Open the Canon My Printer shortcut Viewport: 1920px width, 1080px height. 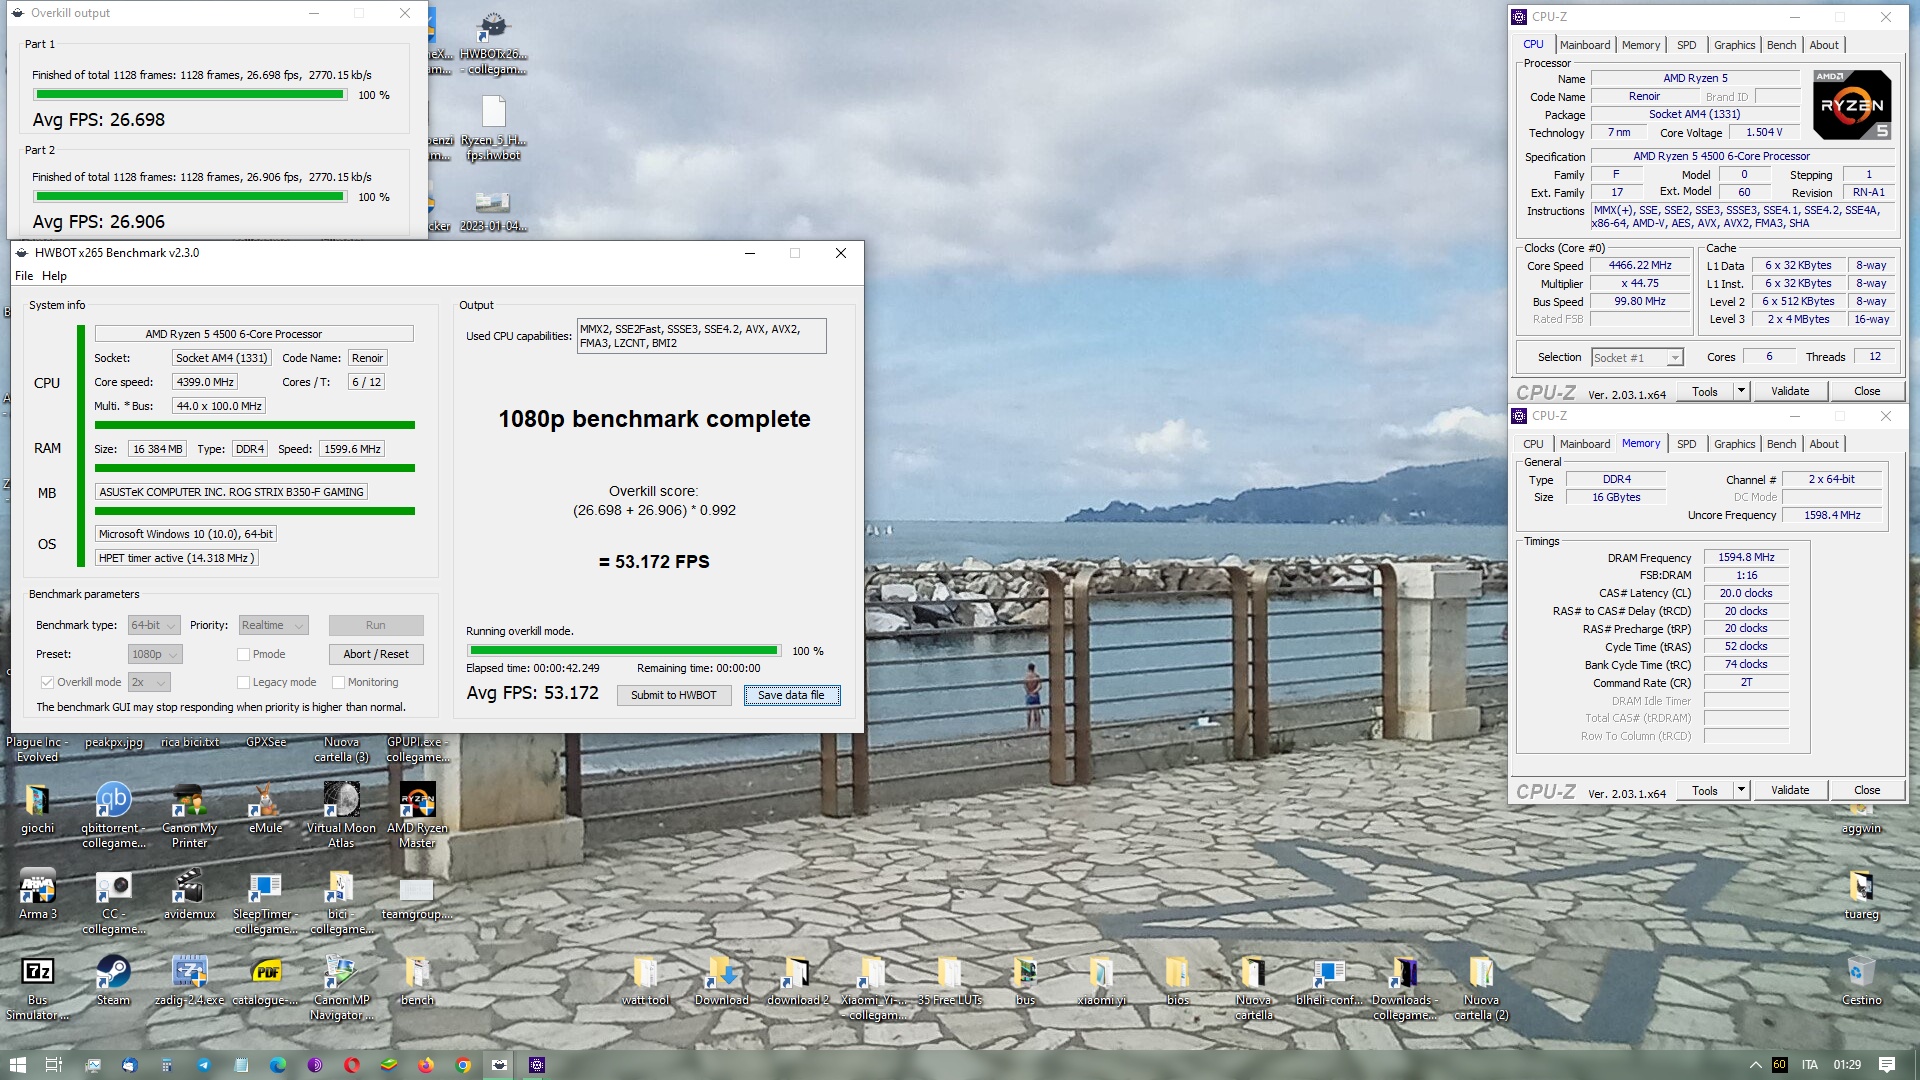pyautogui.click(x=189, y=814)
